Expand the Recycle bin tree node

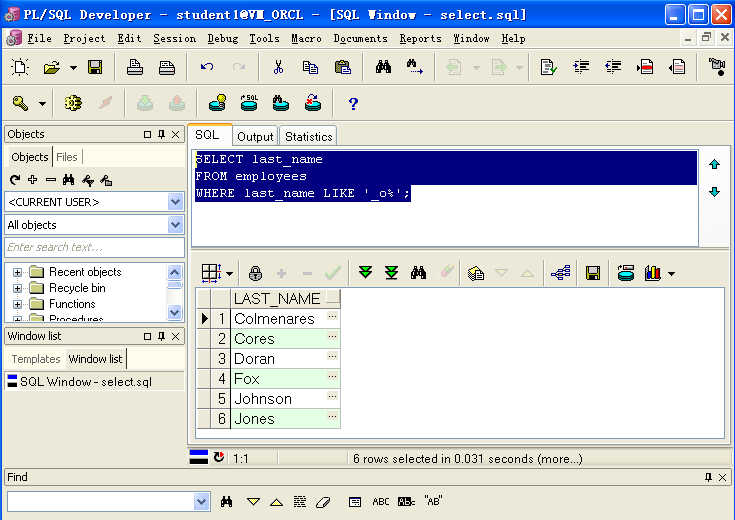[17, 288]
